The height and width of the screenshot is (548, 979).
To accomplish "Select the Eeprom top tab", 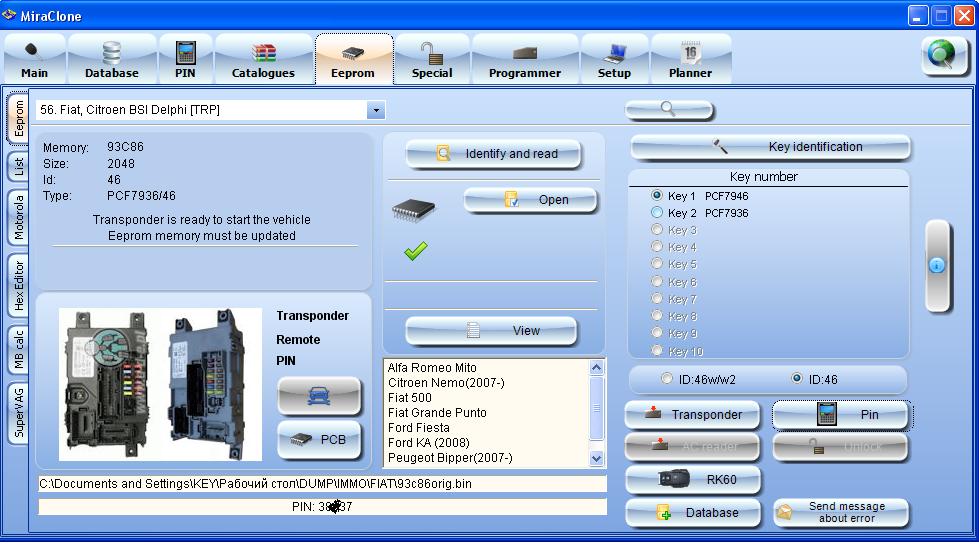I will point(353,59).
